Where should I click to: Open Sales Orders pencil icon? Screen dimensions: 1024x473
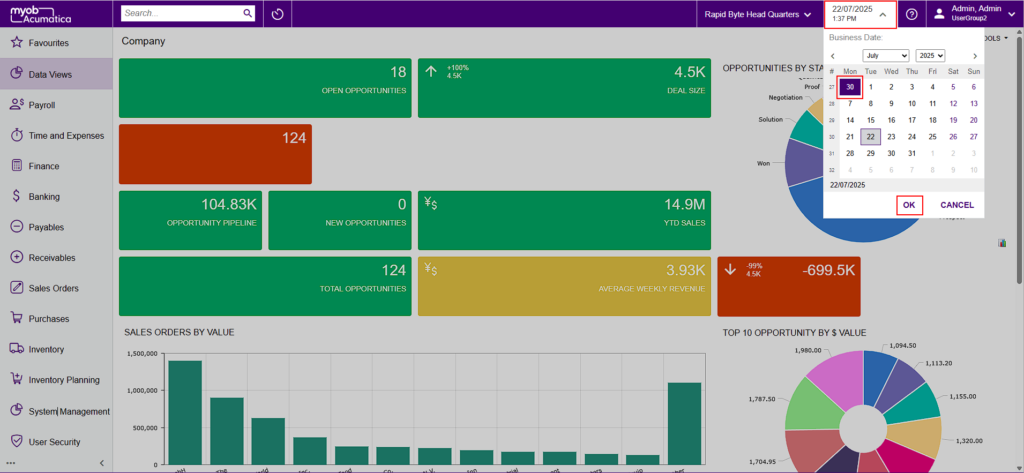pyautogui.click(x=17, y=288)
